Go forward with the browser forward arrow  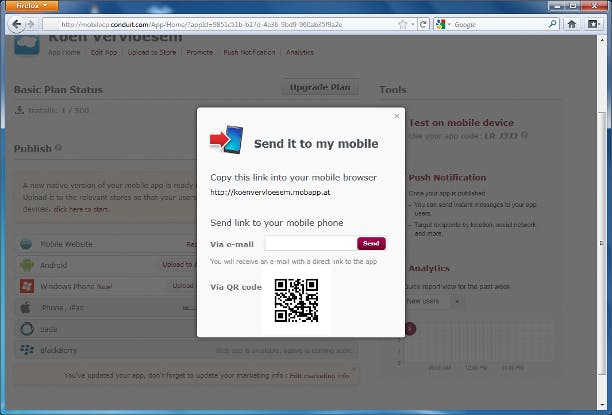pyautogui.click(x=31, y=24)
